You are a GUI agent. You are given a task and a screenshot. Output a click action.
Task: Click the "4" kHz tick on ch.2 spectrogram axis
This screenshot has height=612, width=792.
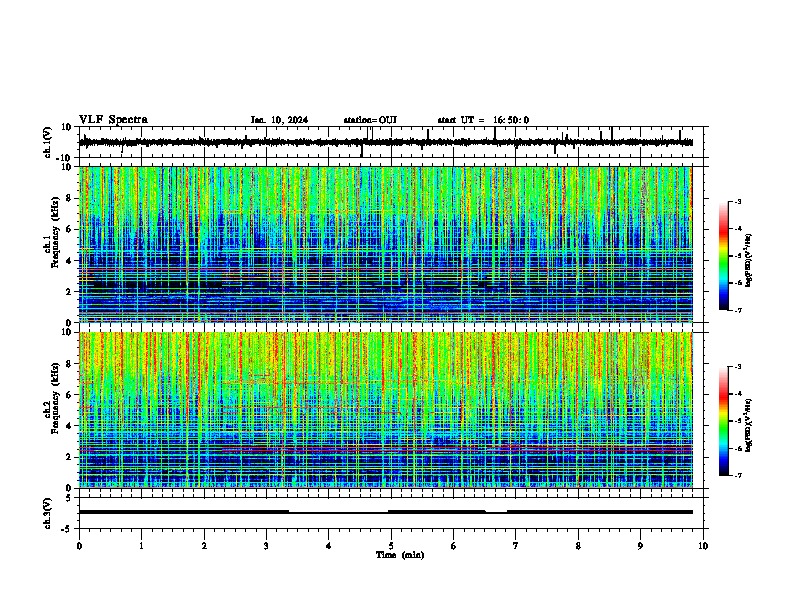(x=69, y=426)
